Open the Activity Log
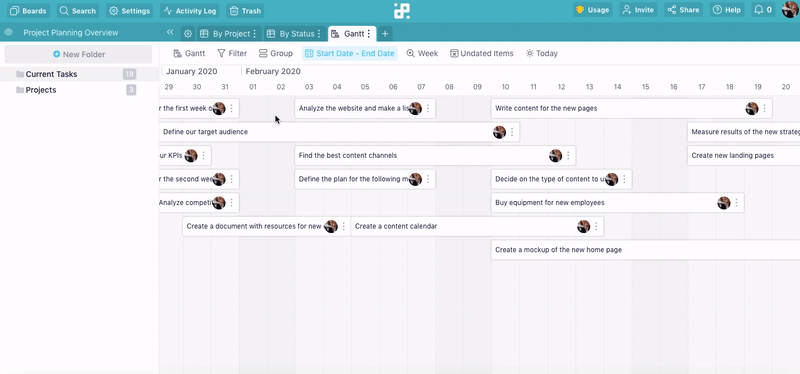The image size is (800, 374). [190, 10]
